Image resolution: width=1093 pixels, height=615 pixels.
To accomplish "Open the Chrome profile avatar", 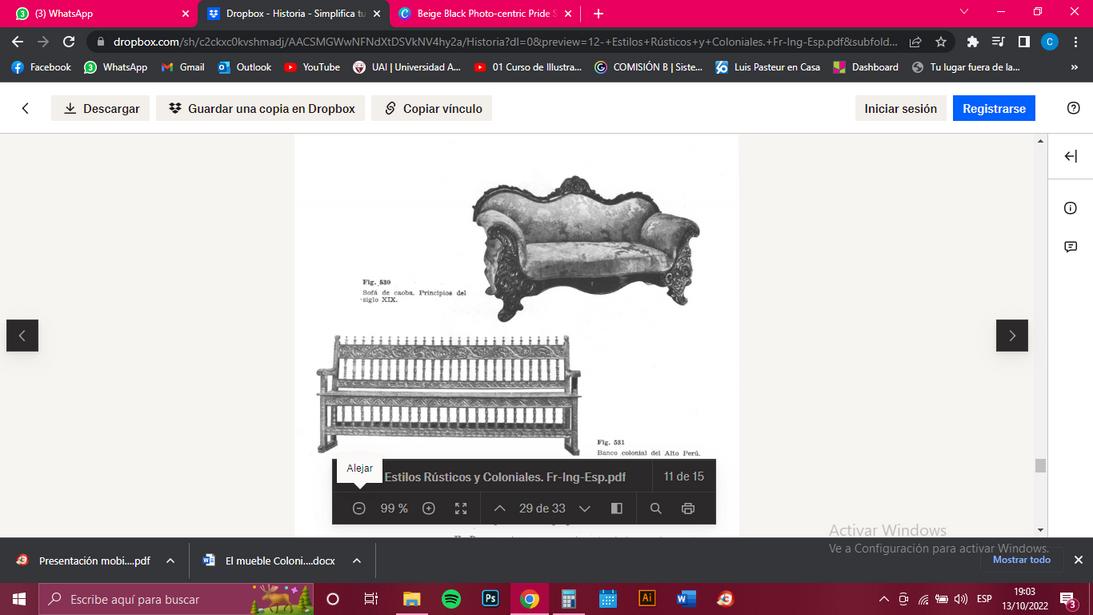I will pos(1049,42).
